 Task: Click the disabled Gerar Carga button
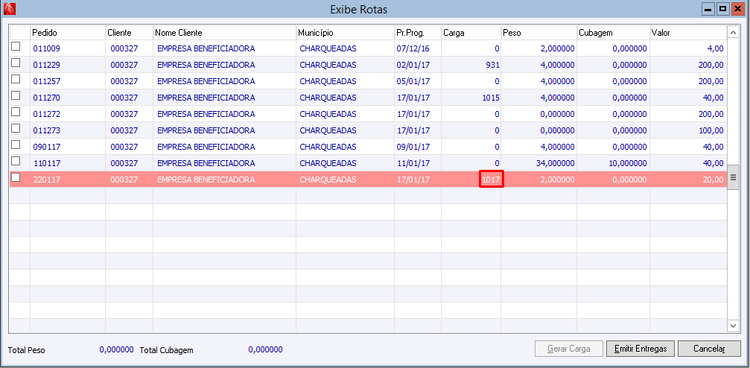(x=569, y=348)
